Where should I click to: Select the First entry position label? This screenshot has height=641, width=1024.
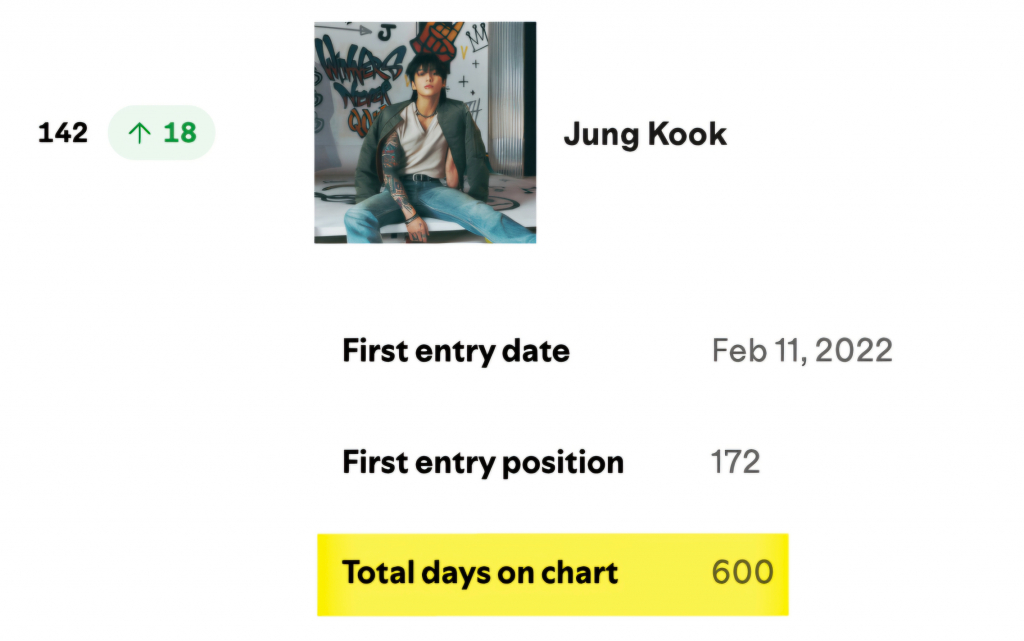483,462
